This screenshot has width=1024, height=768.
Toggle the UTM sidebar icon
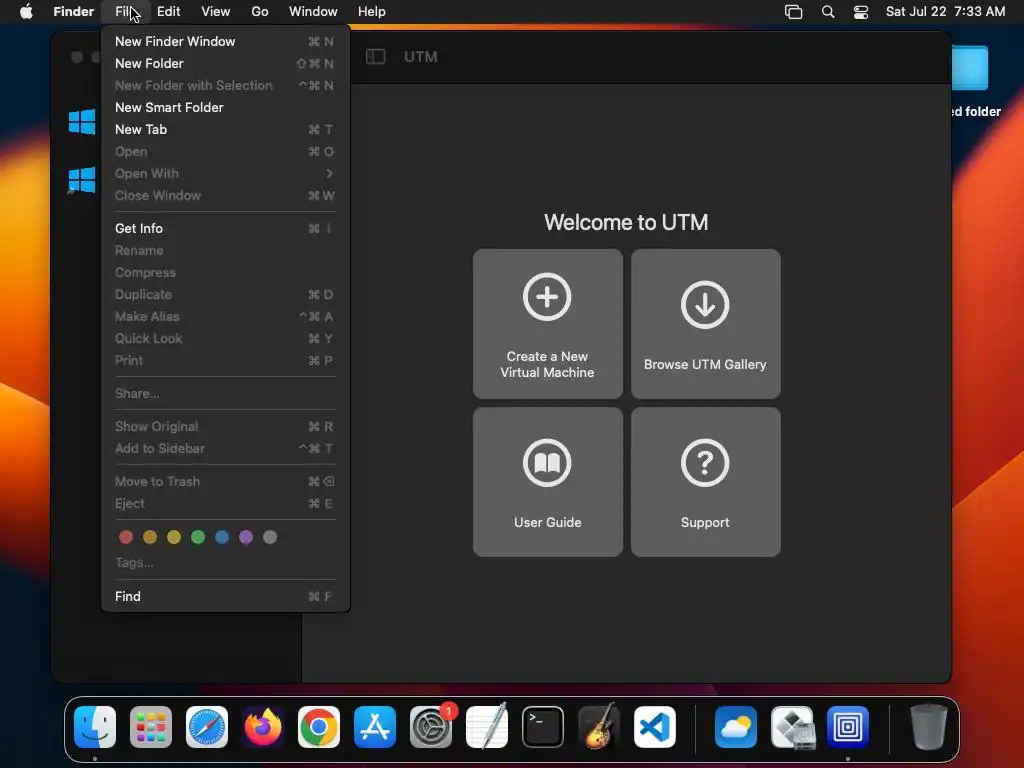[376, 57]
